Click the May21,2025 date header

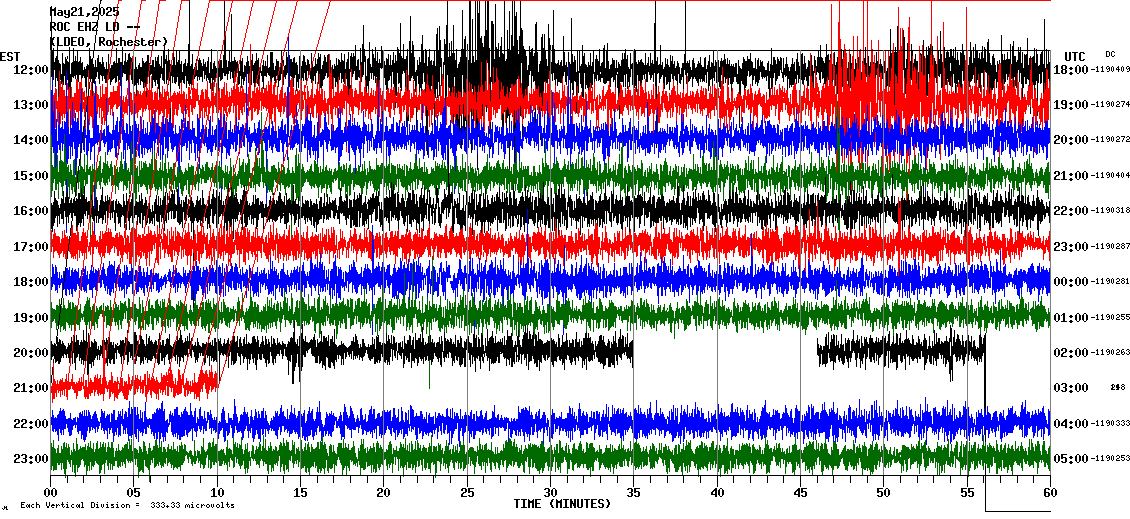[84, 12]
